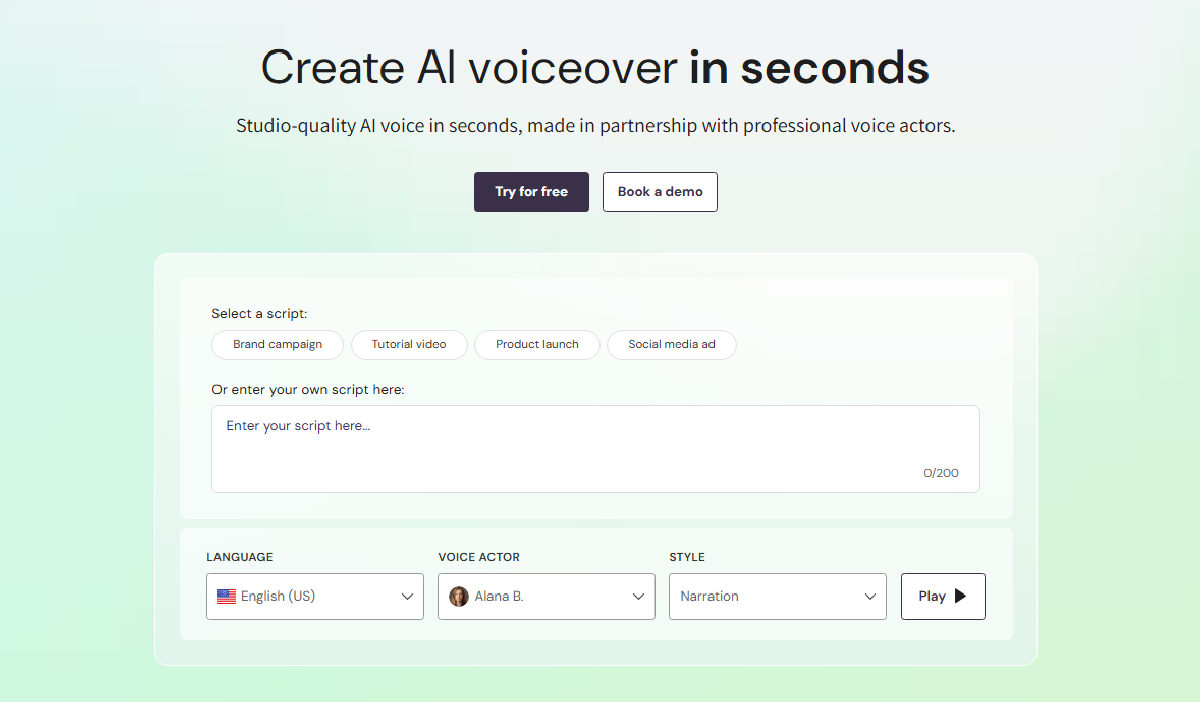Expand Language dropdown chevron

pos(407,597)
